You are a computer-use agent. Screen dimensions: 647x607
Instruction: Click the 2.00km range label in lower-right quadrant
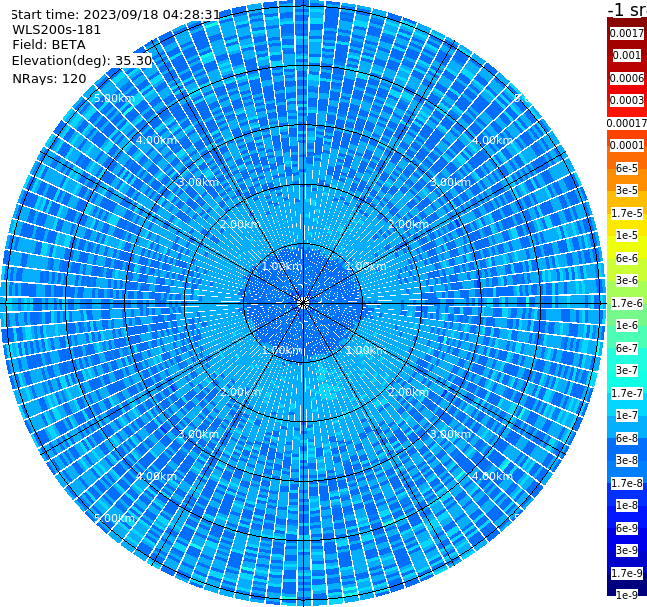(409, 392)
